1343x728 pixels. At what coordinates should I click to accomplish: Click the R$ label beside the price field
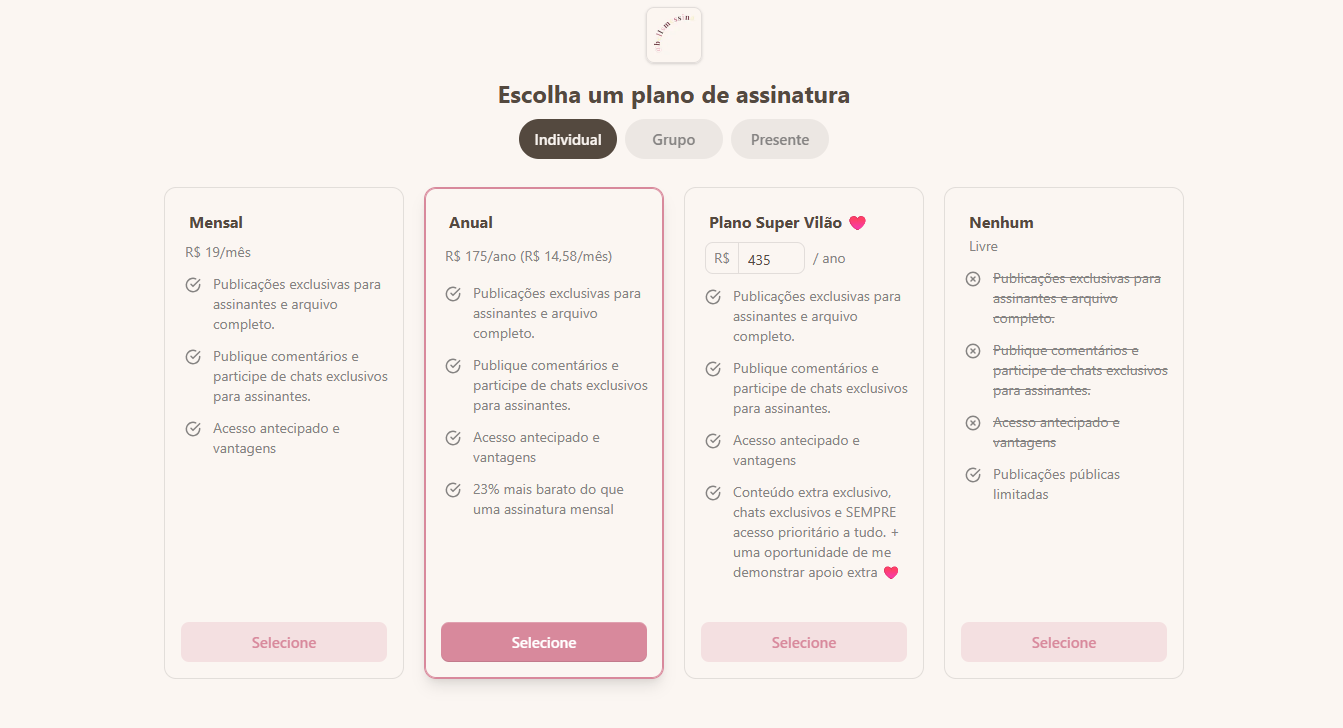click(x=720, y=258)
